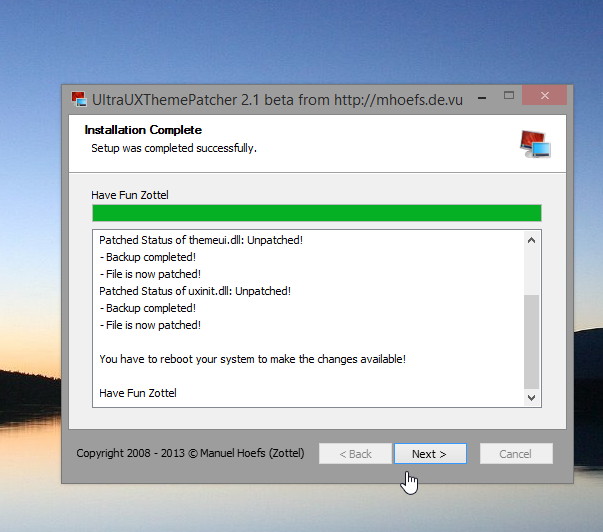Click the greyed-out Cancel button
The height and width of the screenshot is (532, 603).
(x=516, y=454)
